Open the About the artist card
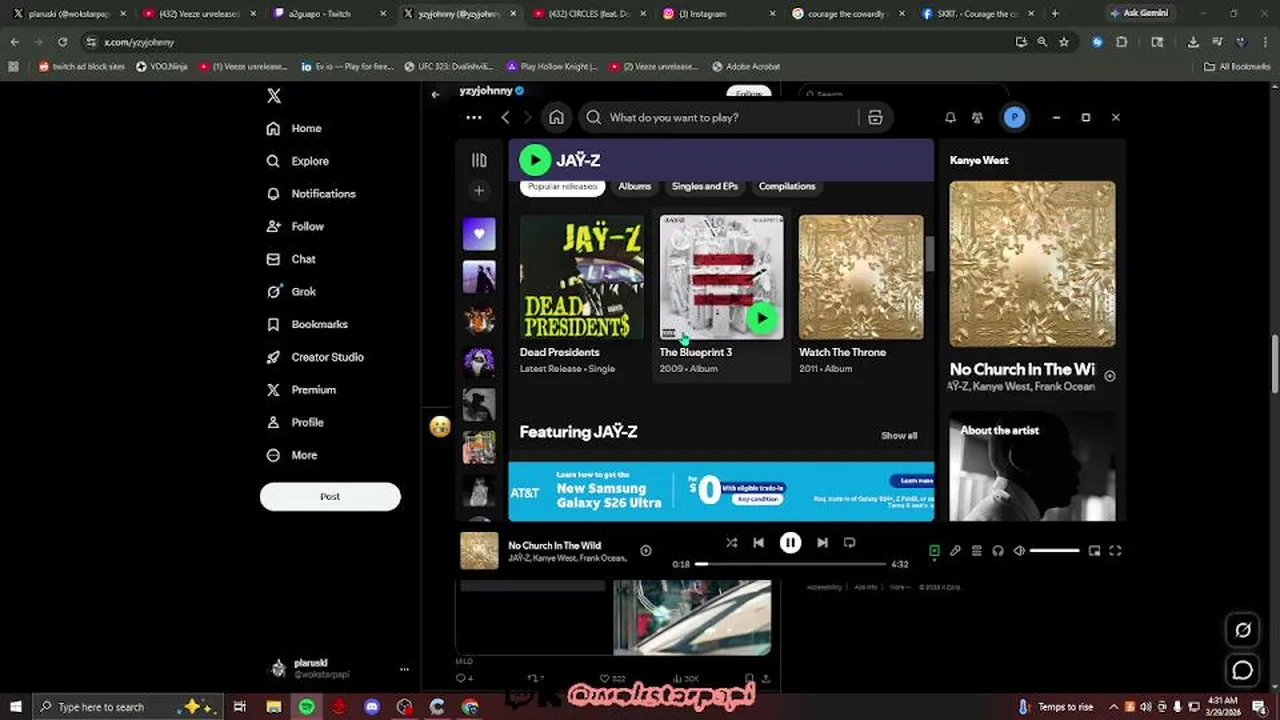The width and height of the screenshot is (1280, 720). point(1032,466)
